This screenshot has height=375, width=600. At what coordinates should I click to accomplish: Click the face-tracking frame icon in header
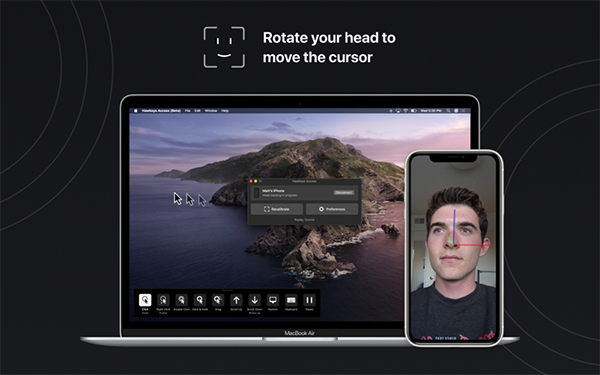click(224, 47)
